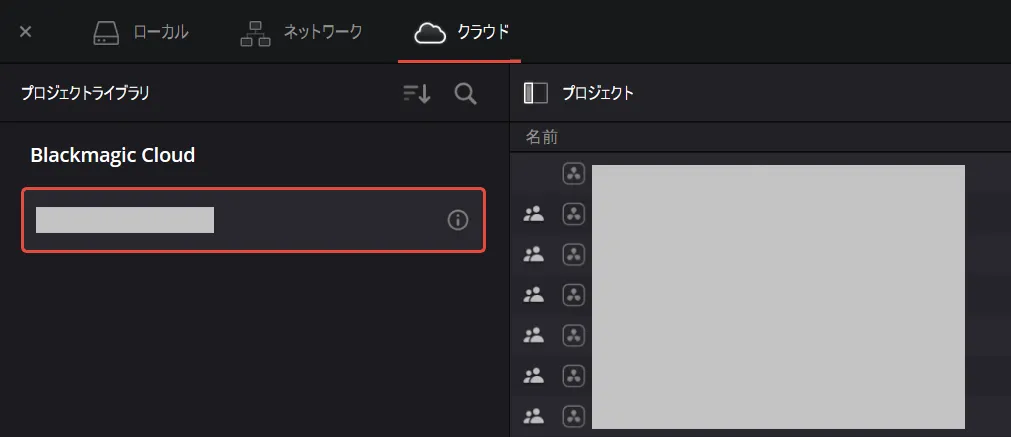Click the プロジェクトライブラリ heading text

(x=85, y=93)
